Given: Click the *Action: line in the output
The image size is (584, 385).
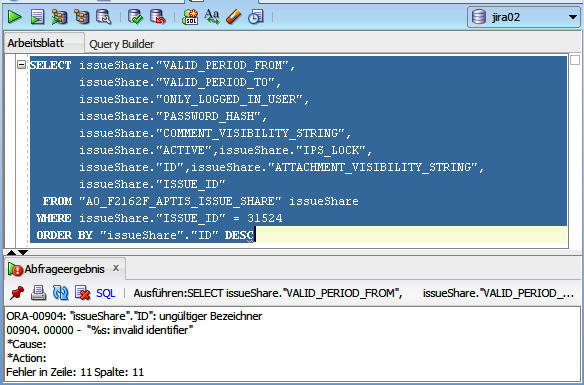Looking at the screenshot, I should tap(26, 358).
